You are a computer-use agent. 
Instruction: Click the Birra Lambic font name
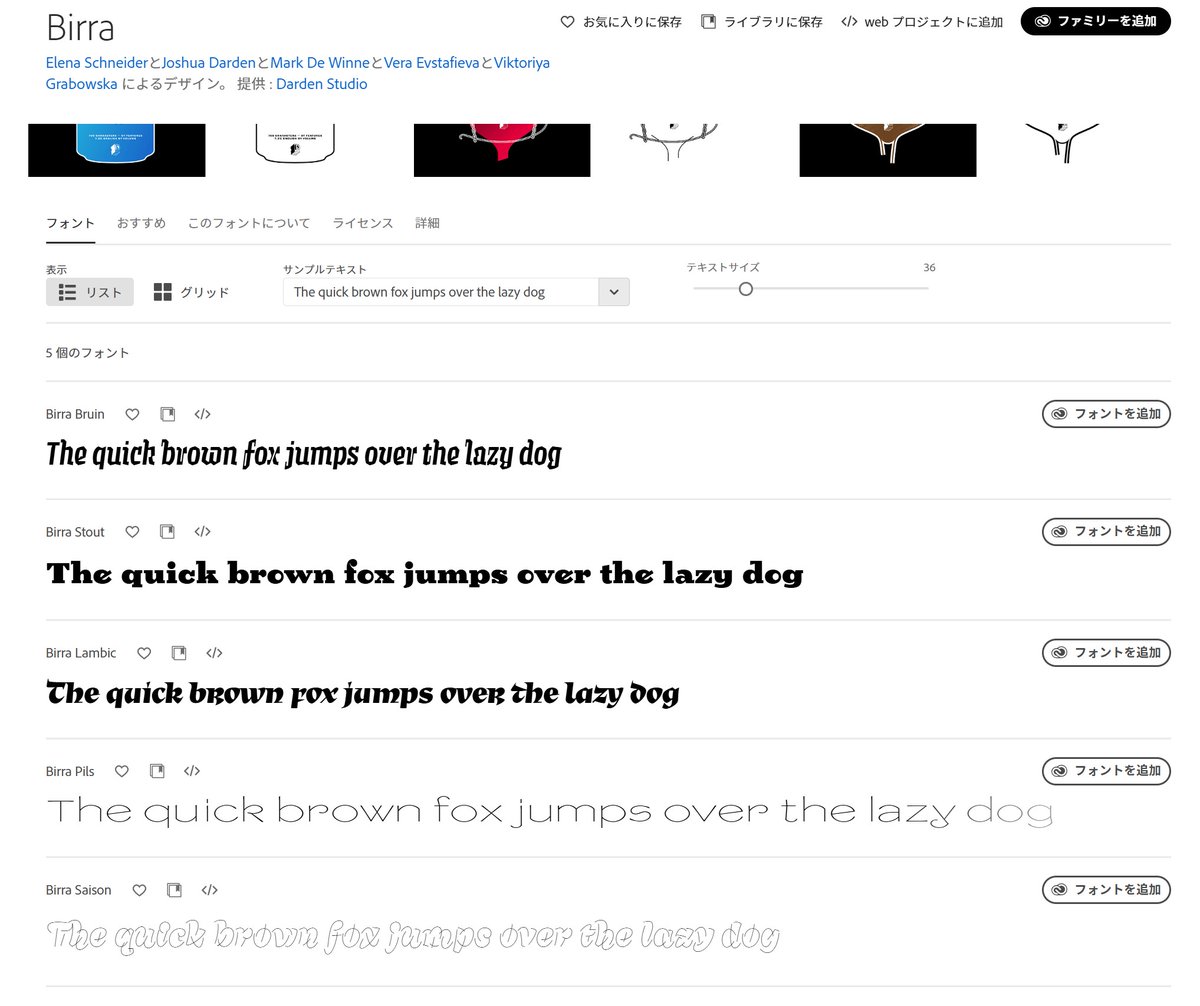(81, 653)
